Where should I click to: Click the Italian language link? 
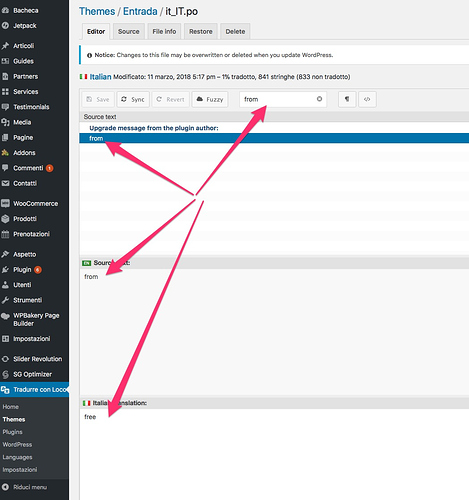click(x=100, y=77)
